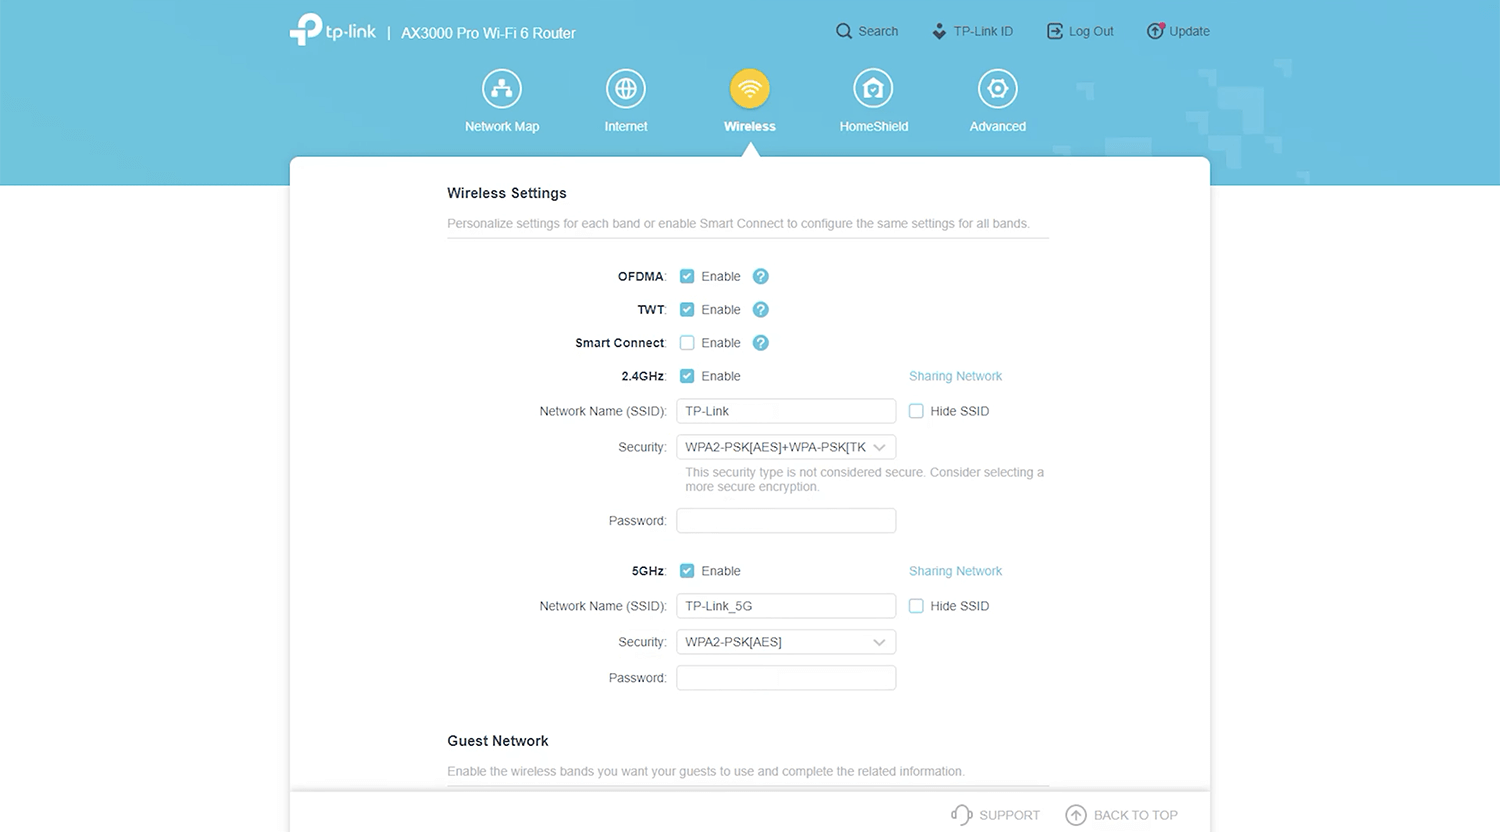Click the Update icon in header
This screenshot has width=1500, height=832.
(1155, 31)
